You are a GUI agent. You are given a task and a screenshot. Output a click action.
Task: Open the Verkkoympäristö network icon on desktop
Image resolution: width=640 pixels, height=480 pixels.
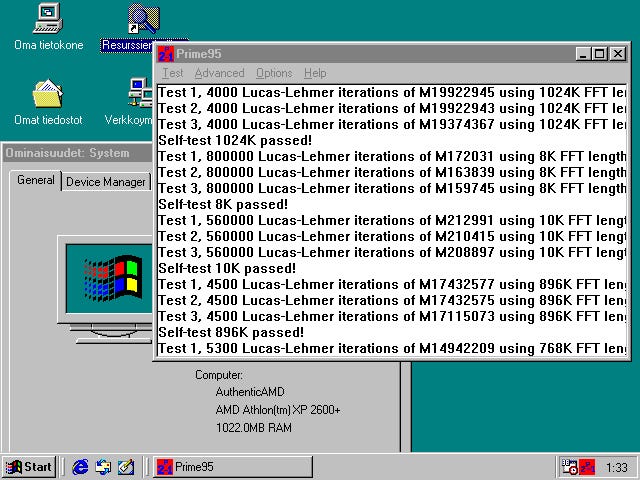(x=141, y=93)
